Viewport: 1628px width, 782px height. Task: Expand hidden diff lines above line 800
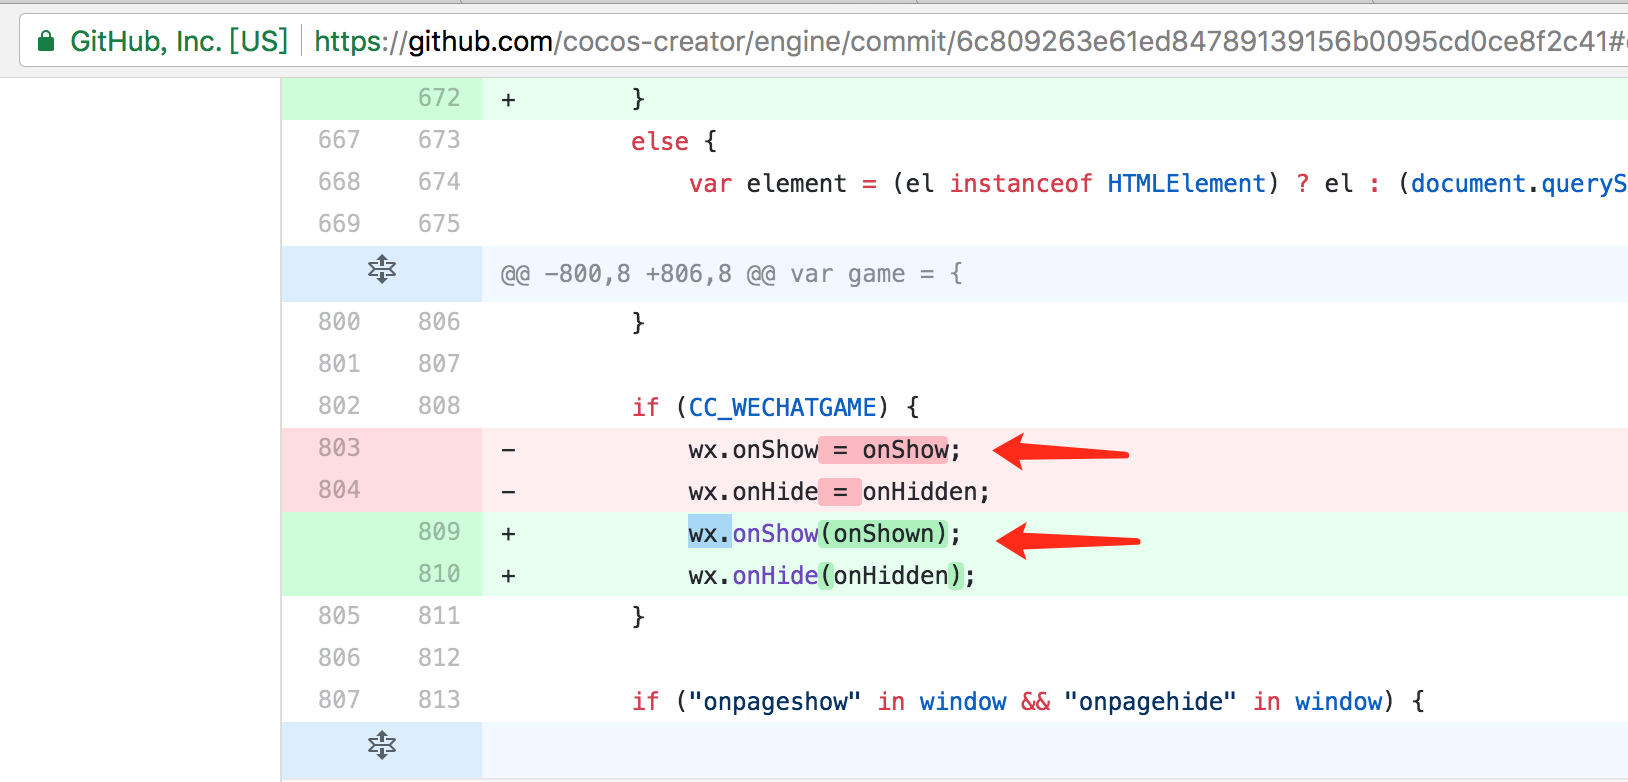(382, 269)
